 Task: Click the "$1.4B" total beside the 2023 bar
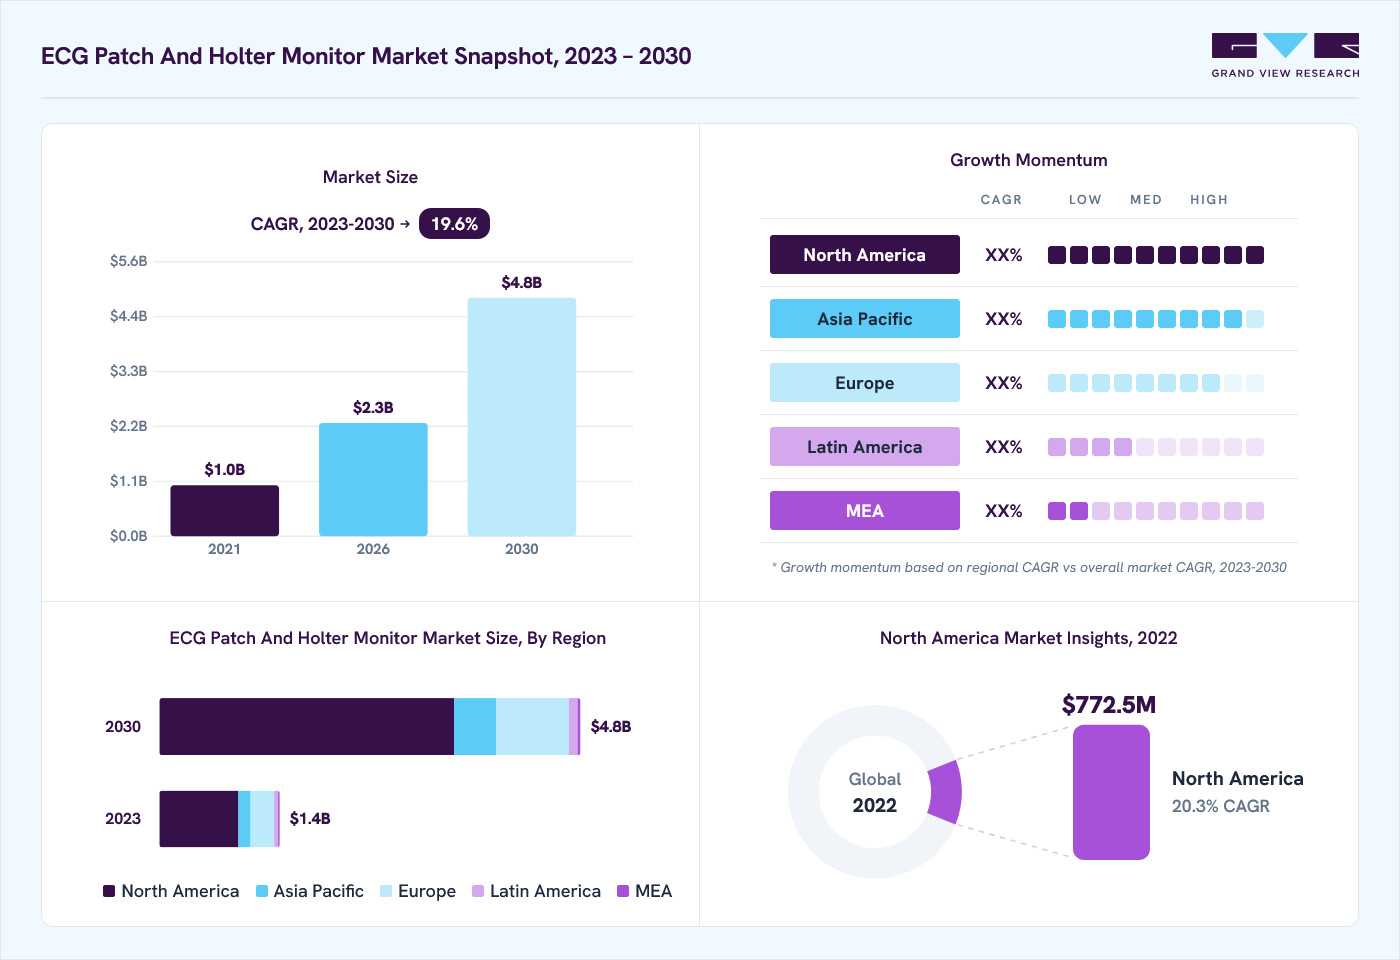[x=310, y=819]
